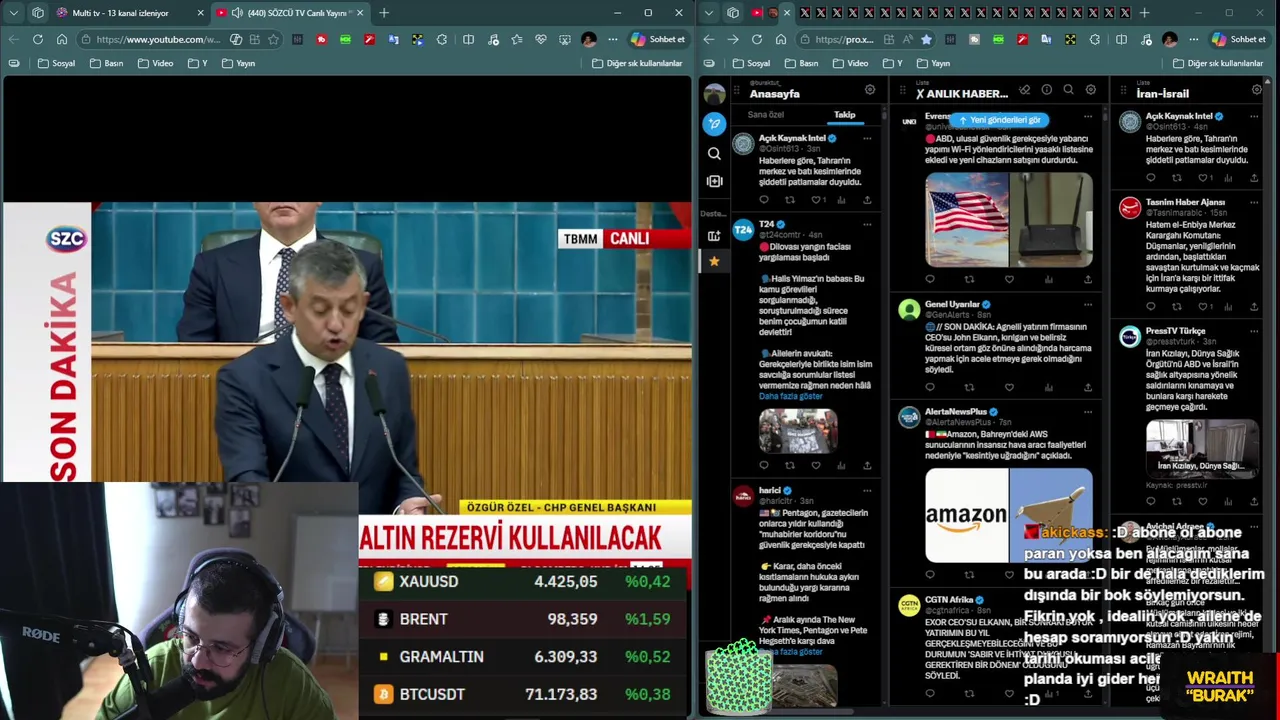The image size is (1280, 720).
Task: Open more options on Genel Uyarılar post
Action: point(1088,304)
